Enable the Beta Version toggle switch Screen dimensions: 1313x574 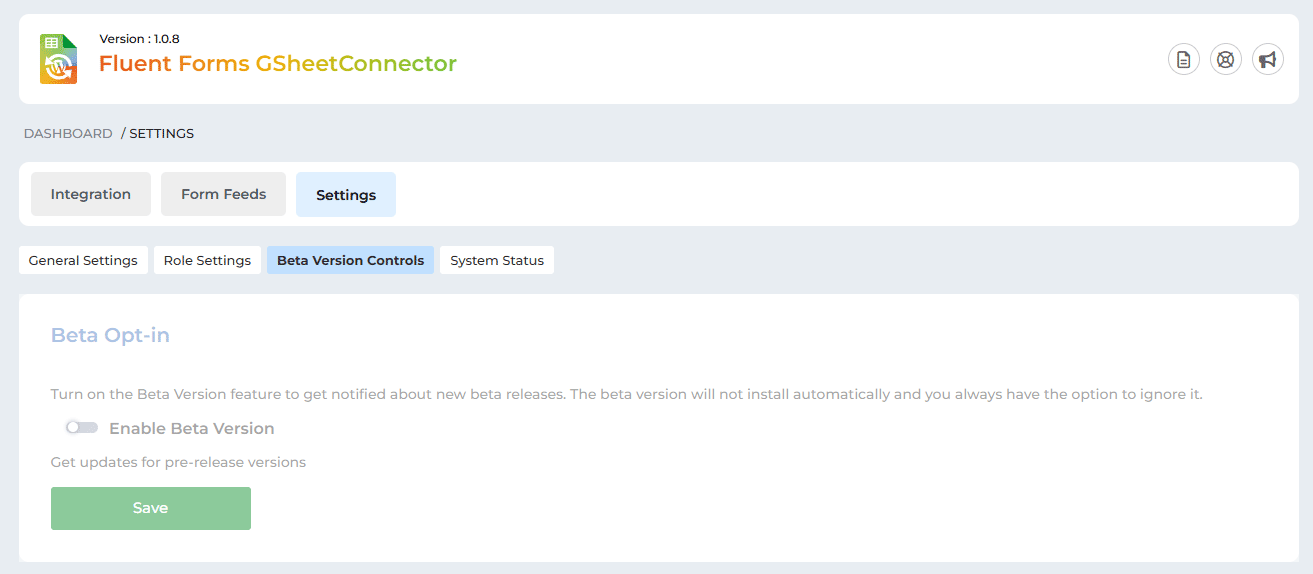click(x=82, y=428)
